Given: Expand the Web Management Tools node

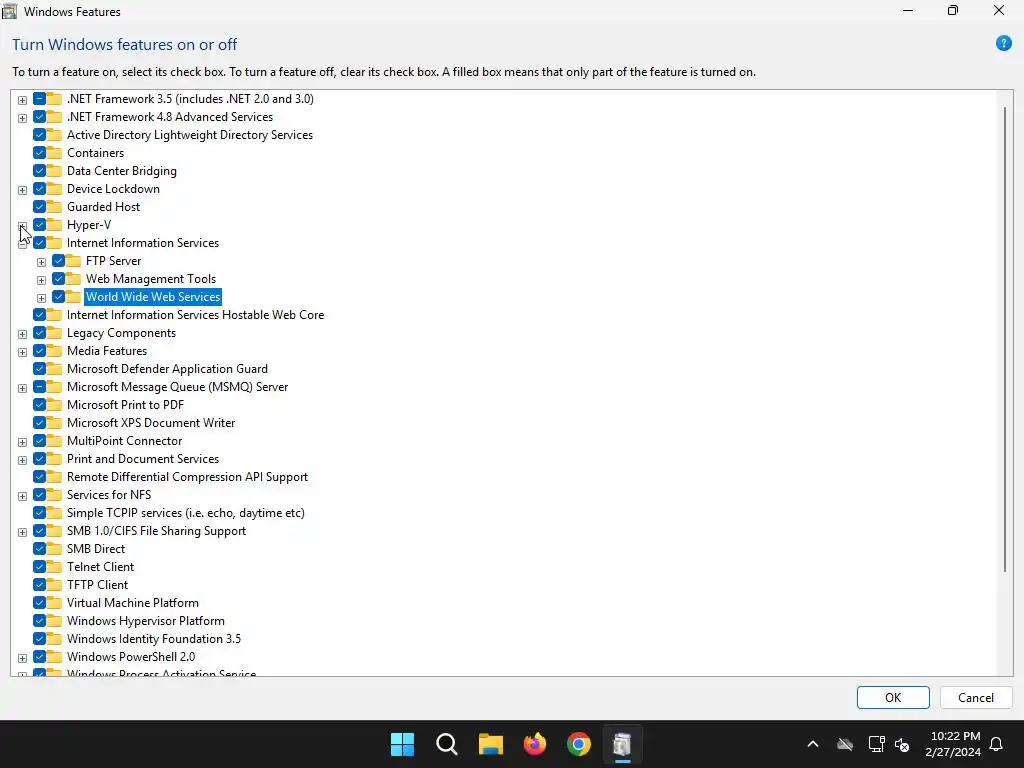Looking at the screenshot, I should point(41,280).
